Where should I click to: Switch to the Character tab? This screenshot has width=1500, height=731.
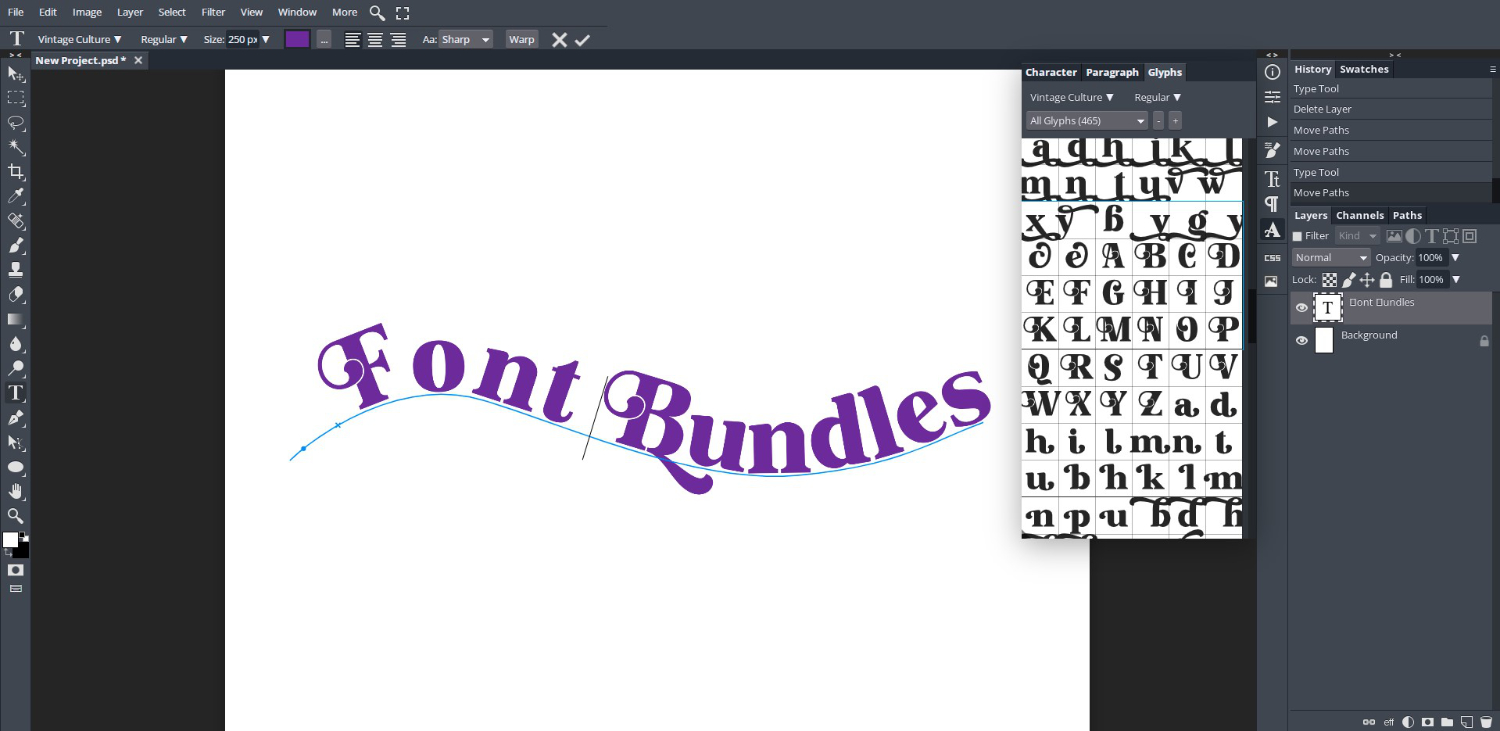pyautogui.click(x=1051, y=72)
